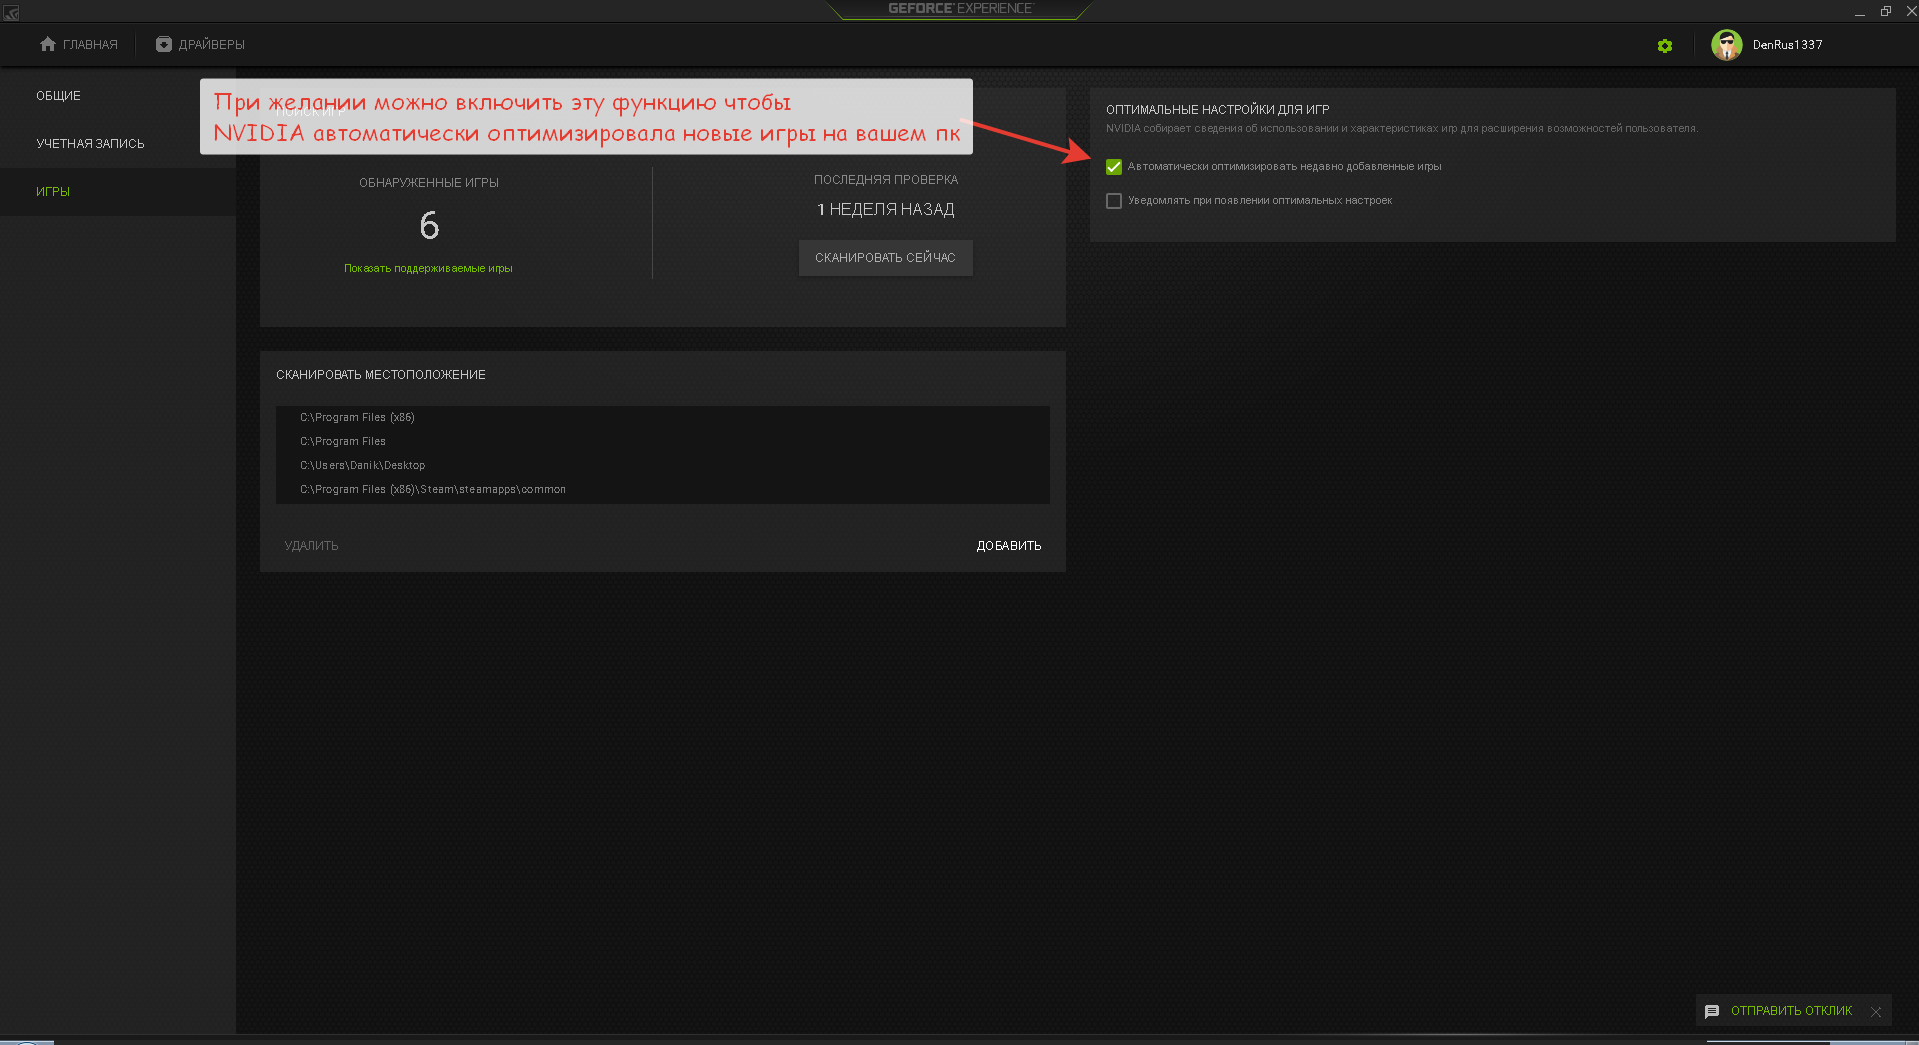
Task: Click УДАЛИТЬ to remove scan location
Action: (x=311, y=546)
